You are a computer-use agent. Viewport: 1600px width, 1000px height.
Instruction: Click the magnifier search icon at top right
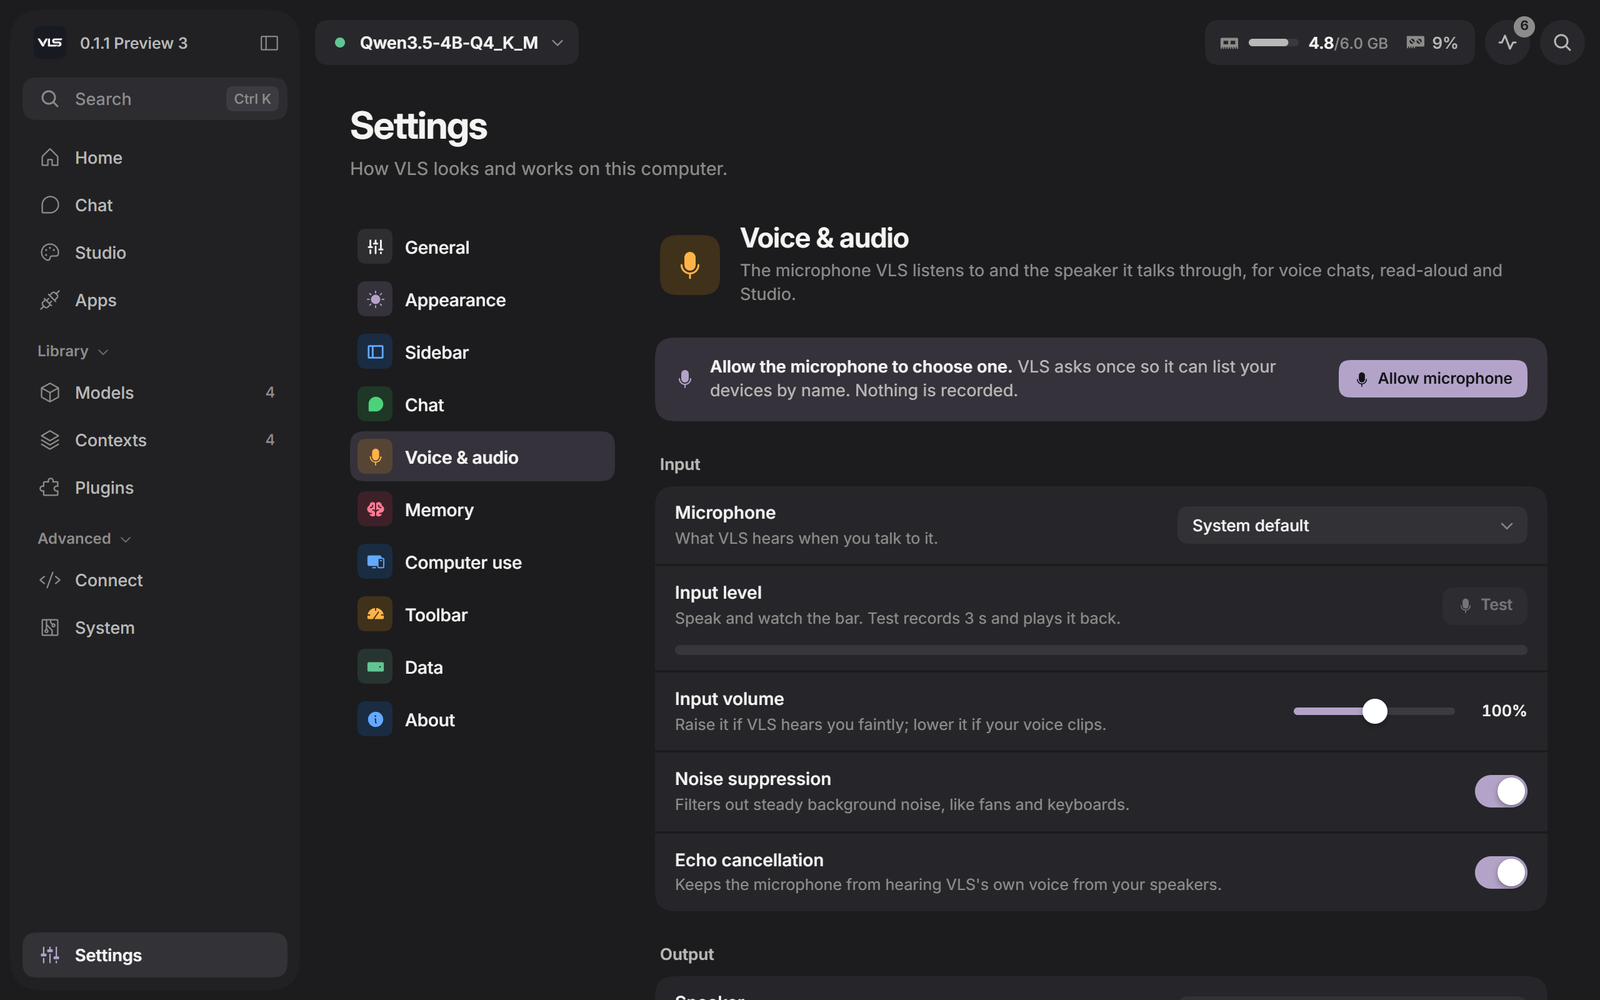coord(1562,42)
